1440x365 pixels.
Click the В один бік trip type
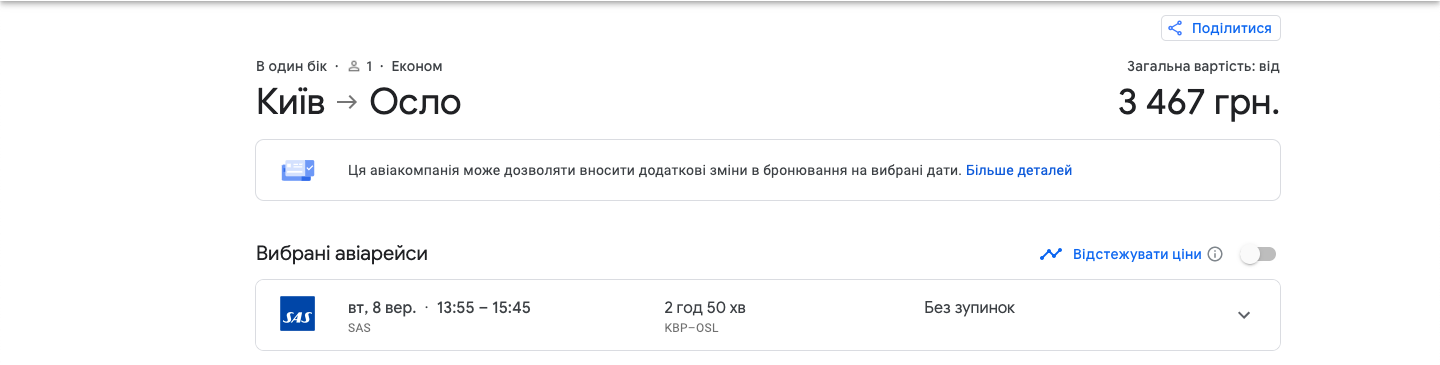coord(291,66)
